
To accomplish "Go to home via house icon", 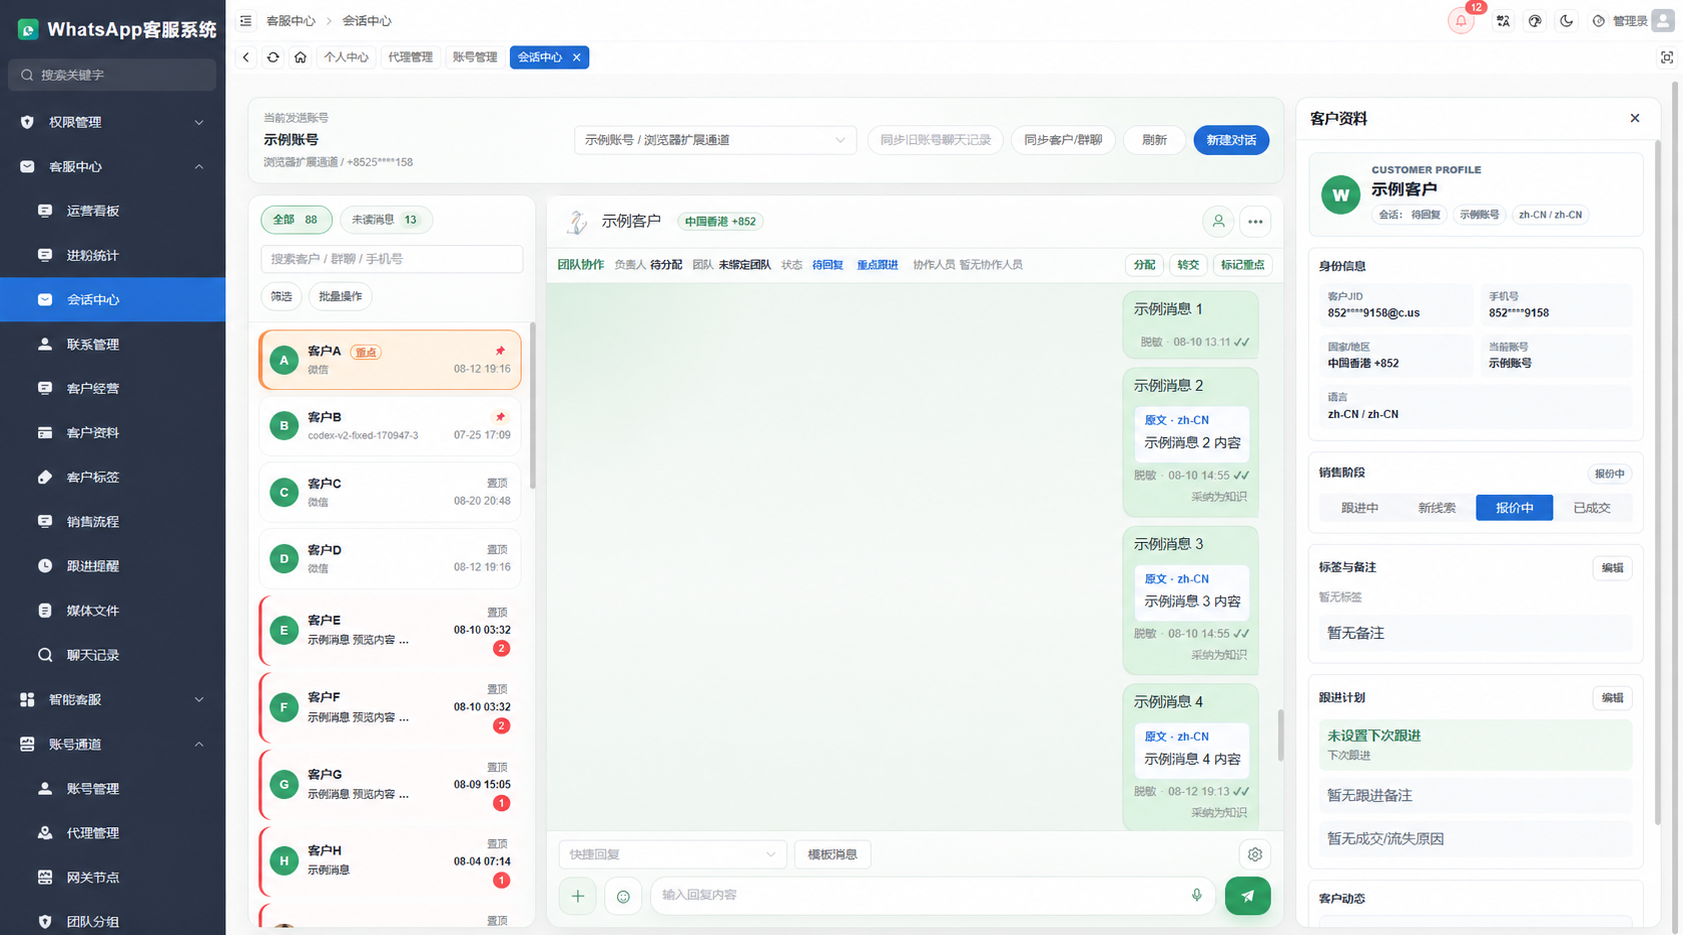I will (300, 57).
